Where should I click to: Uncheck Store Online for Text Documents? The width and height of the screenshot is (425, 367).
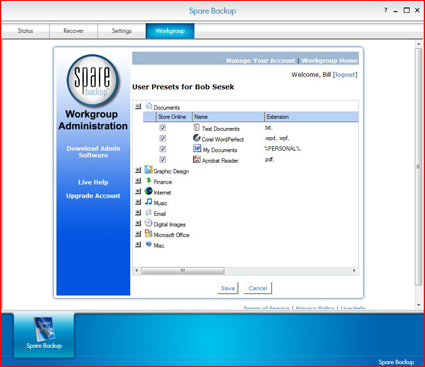(163, 128)
